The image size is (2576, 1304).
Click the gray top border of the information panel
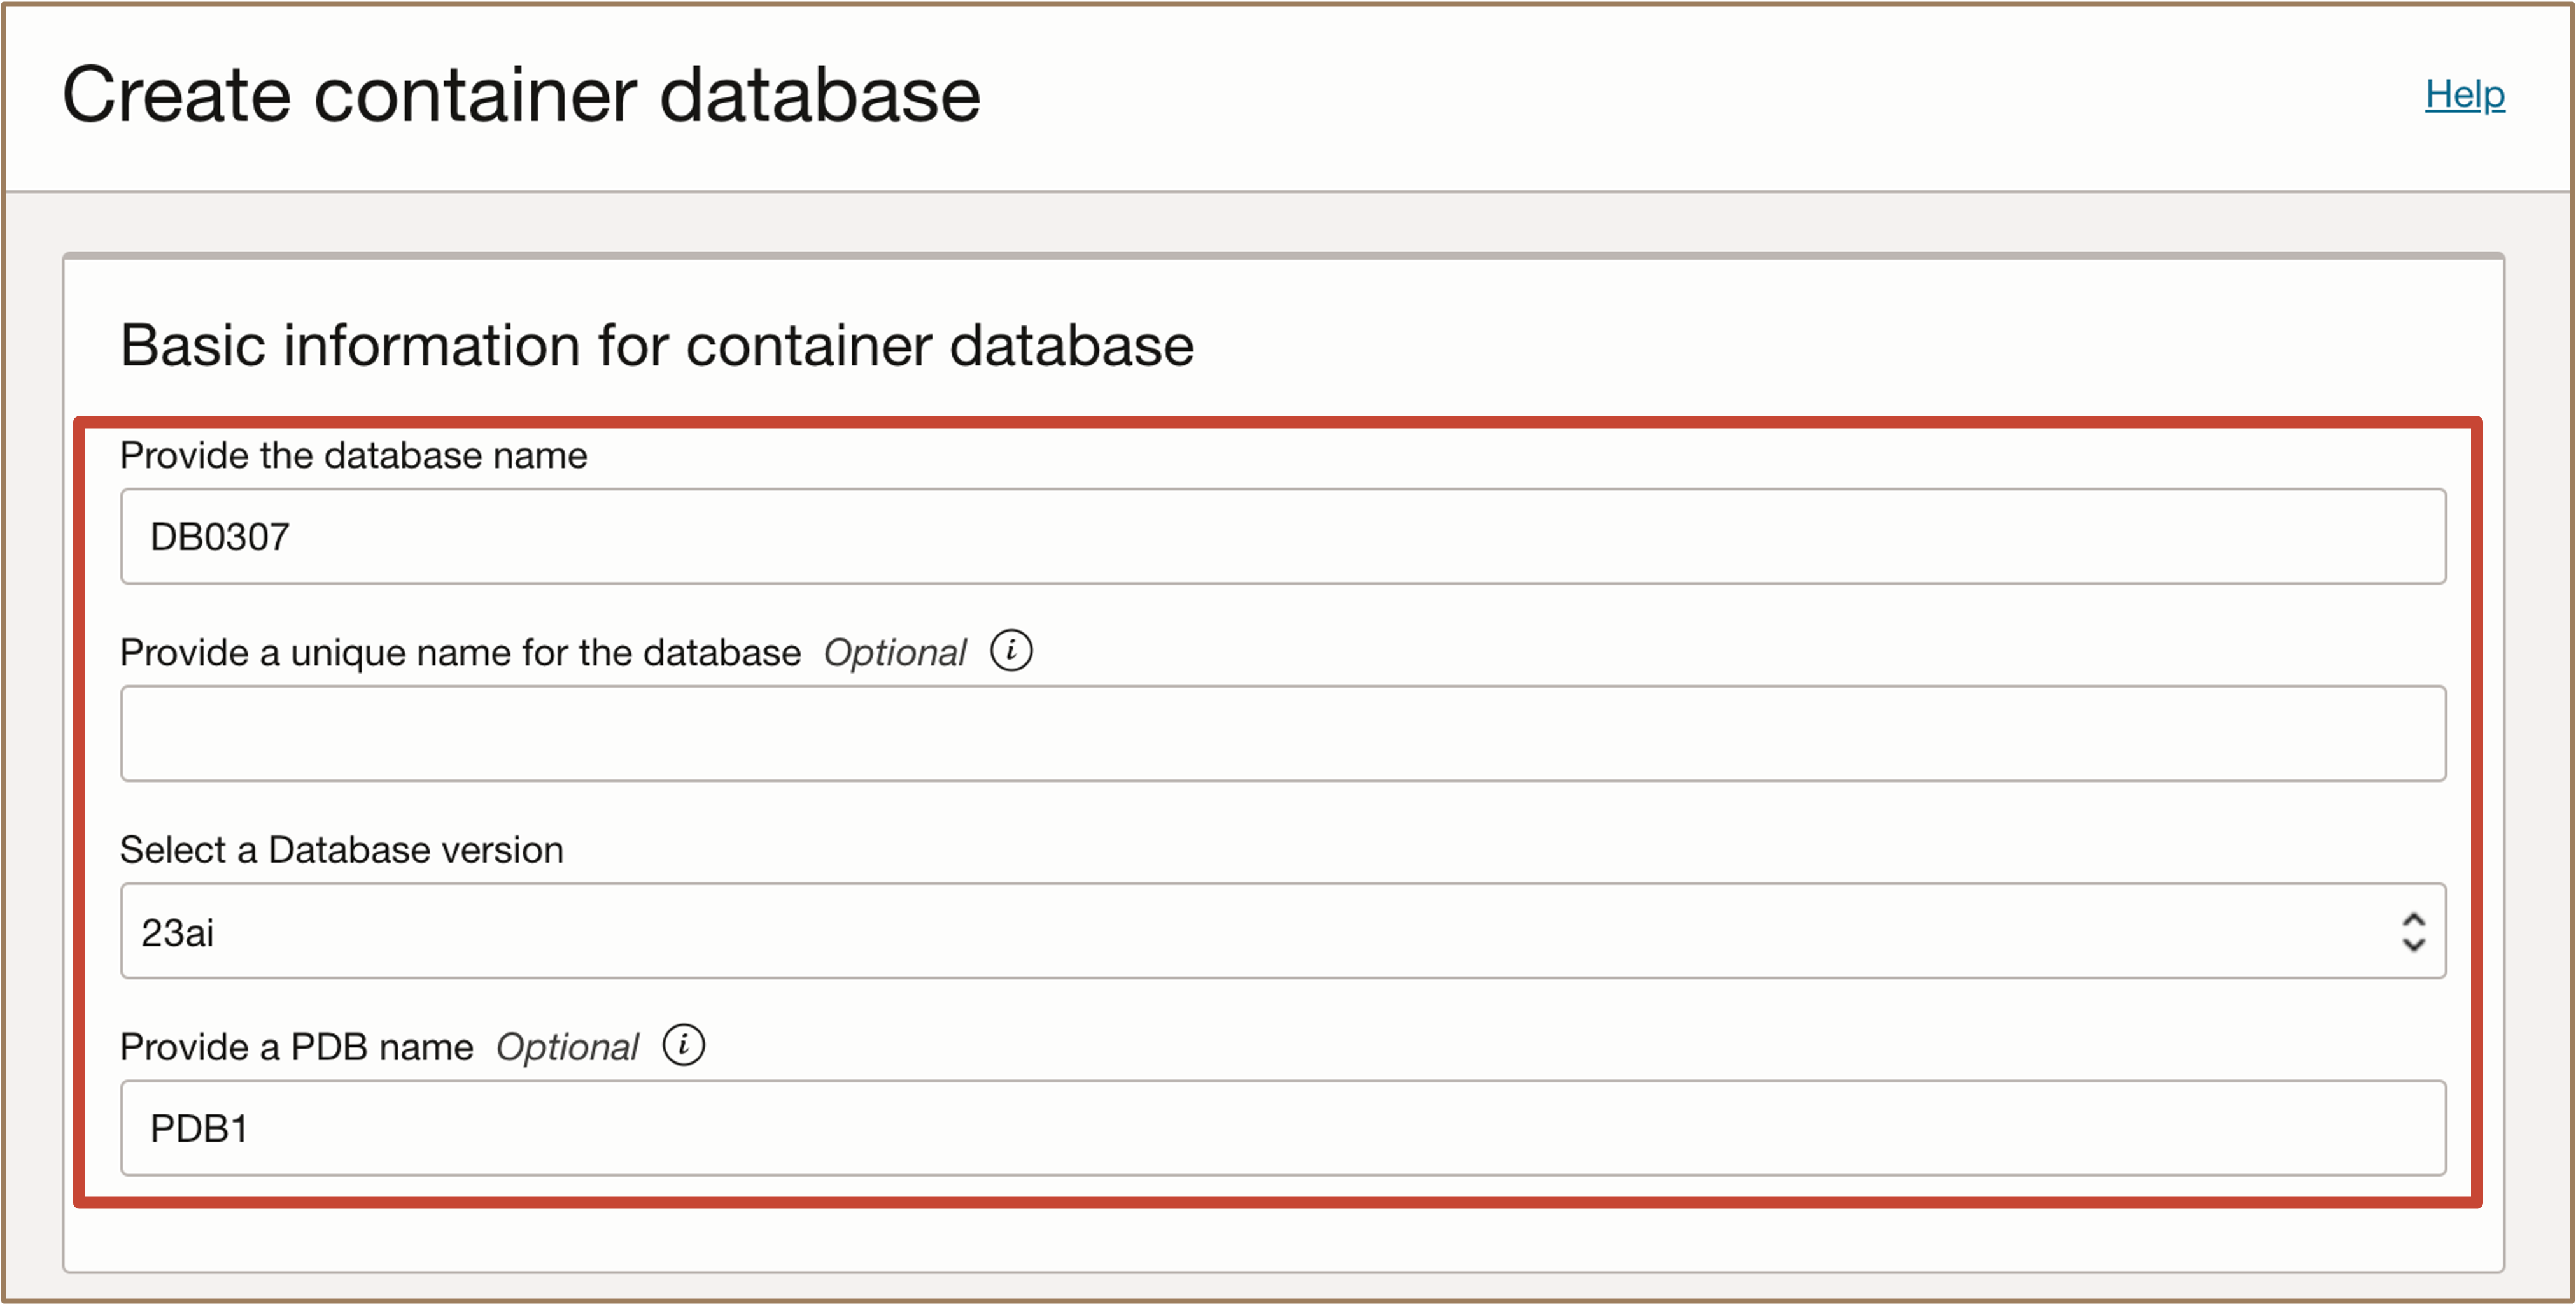tap(1282, 256)
